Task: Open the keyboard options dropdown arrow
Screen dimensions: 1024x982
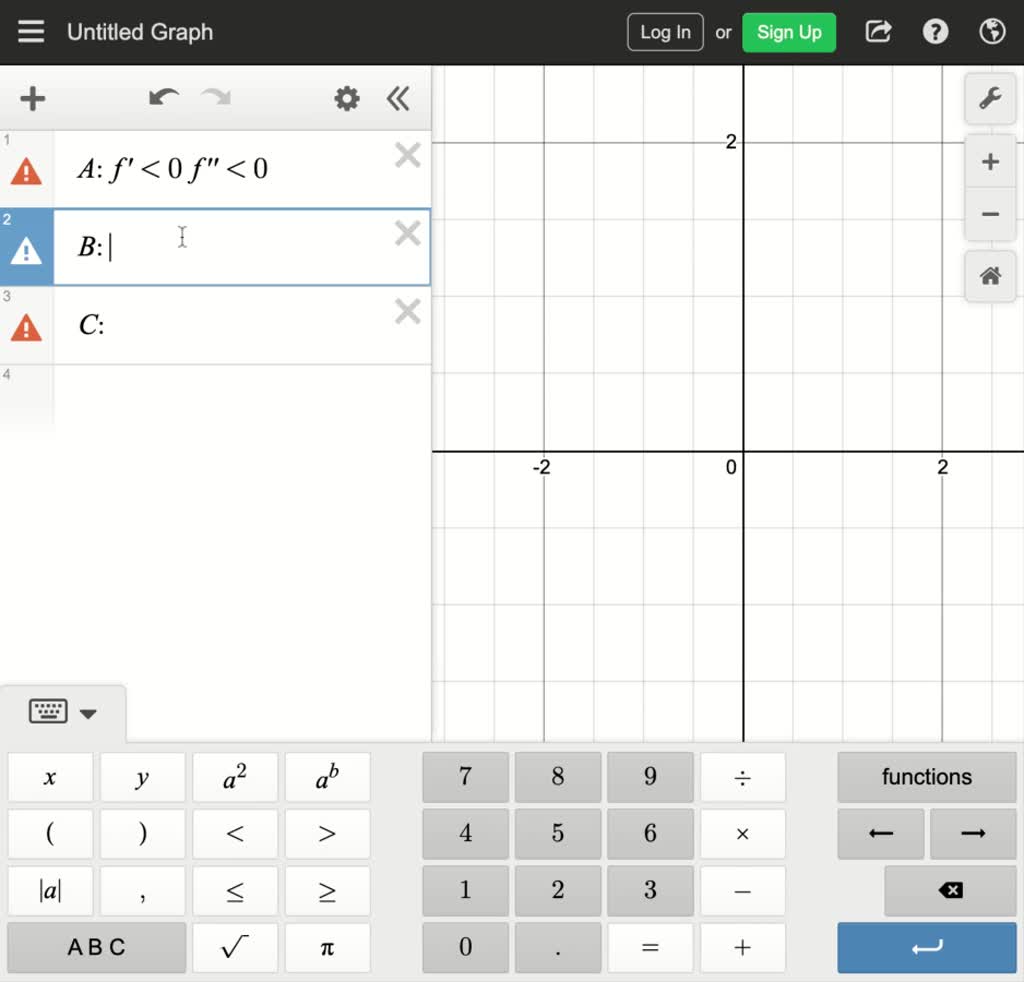Action: click(x=89, y=713)
